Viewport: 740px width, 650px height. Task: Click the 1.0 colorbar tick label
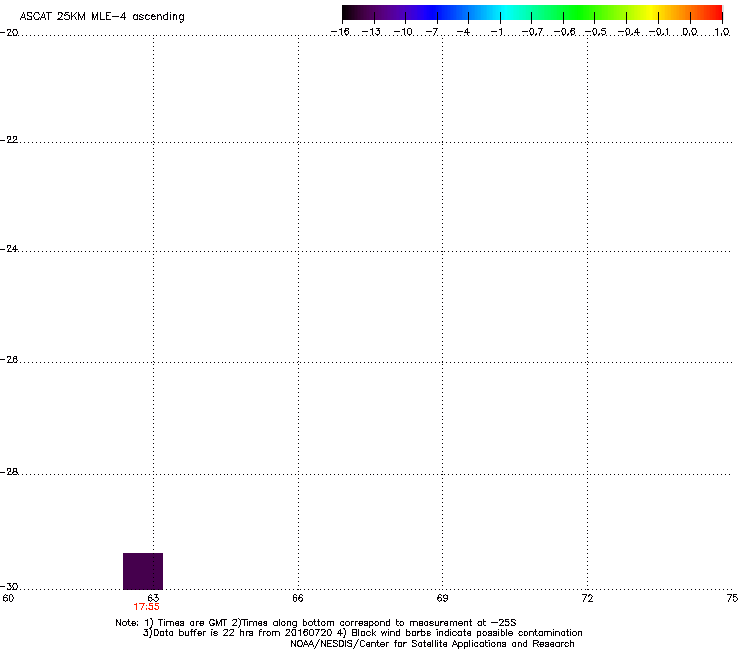click(722, 32)
